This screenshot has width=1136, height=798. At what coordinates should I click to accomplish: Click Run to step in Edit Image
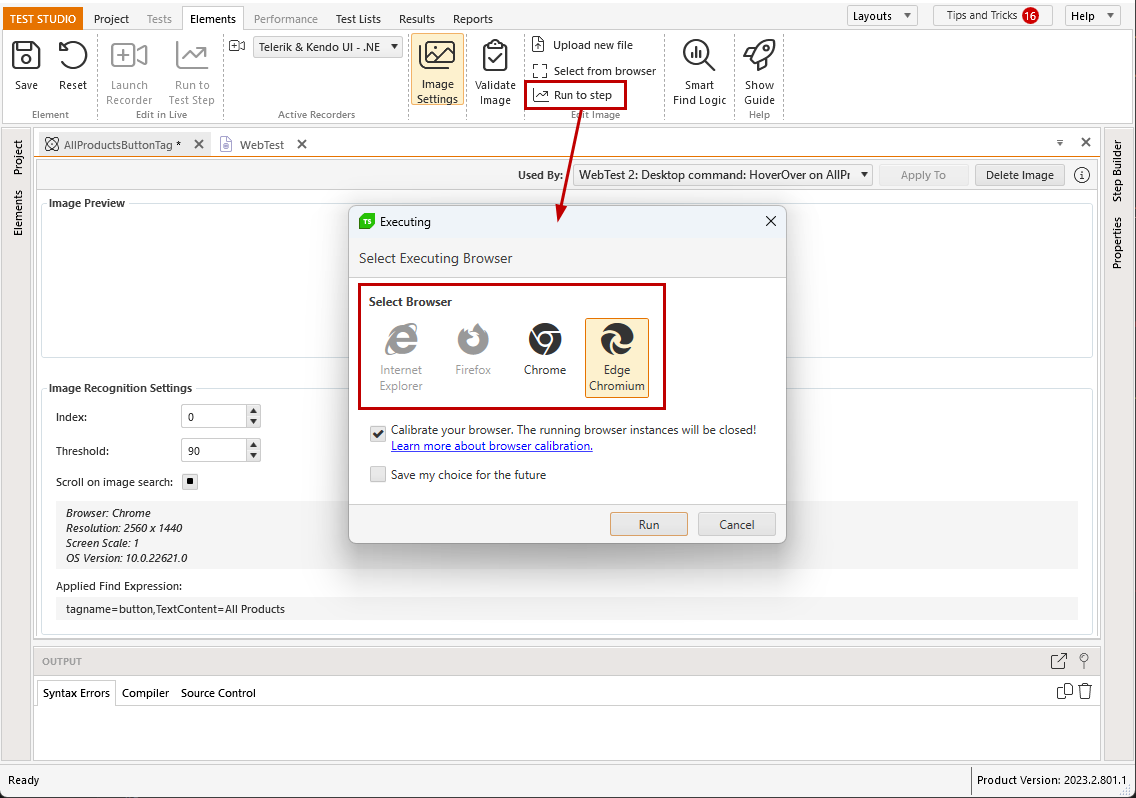[573, 95]
